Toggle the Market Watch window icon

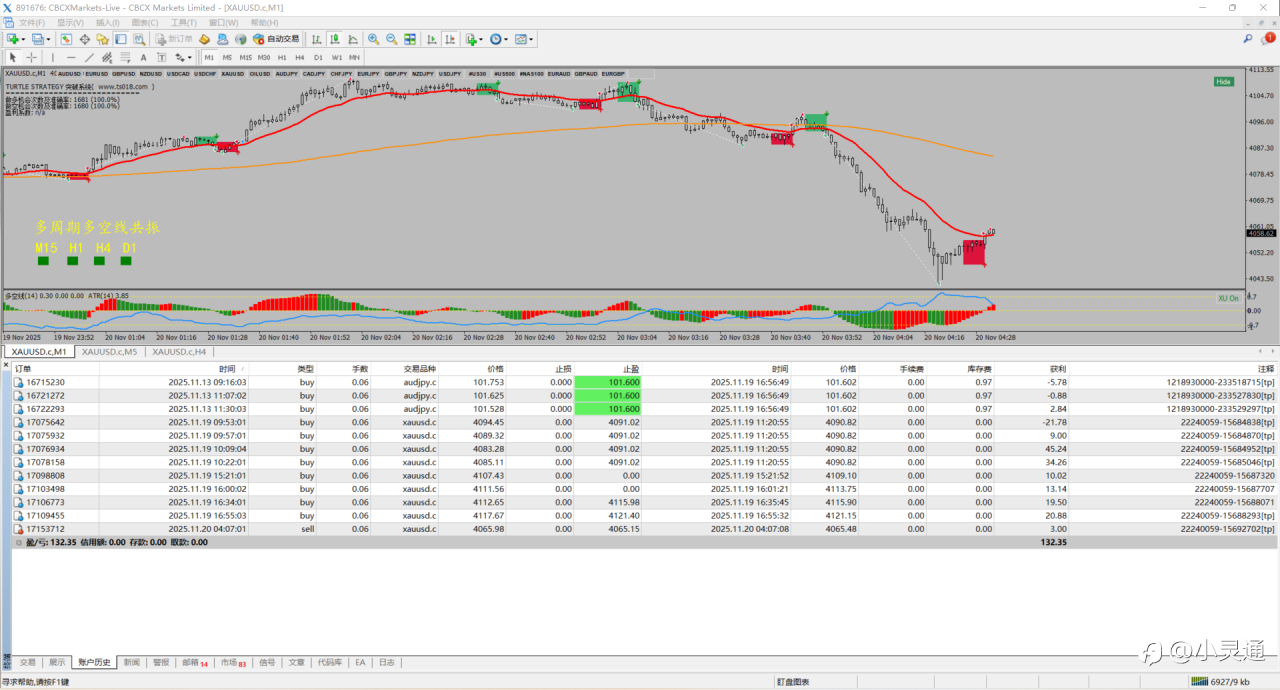[x=66, y=39]
